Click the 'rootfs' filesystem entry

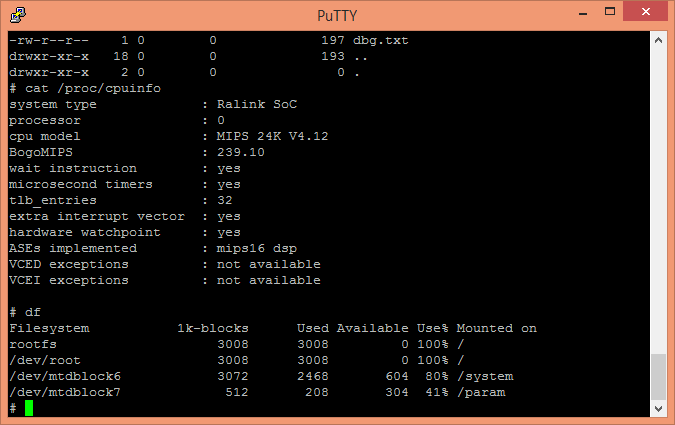[x=33, y=344]
